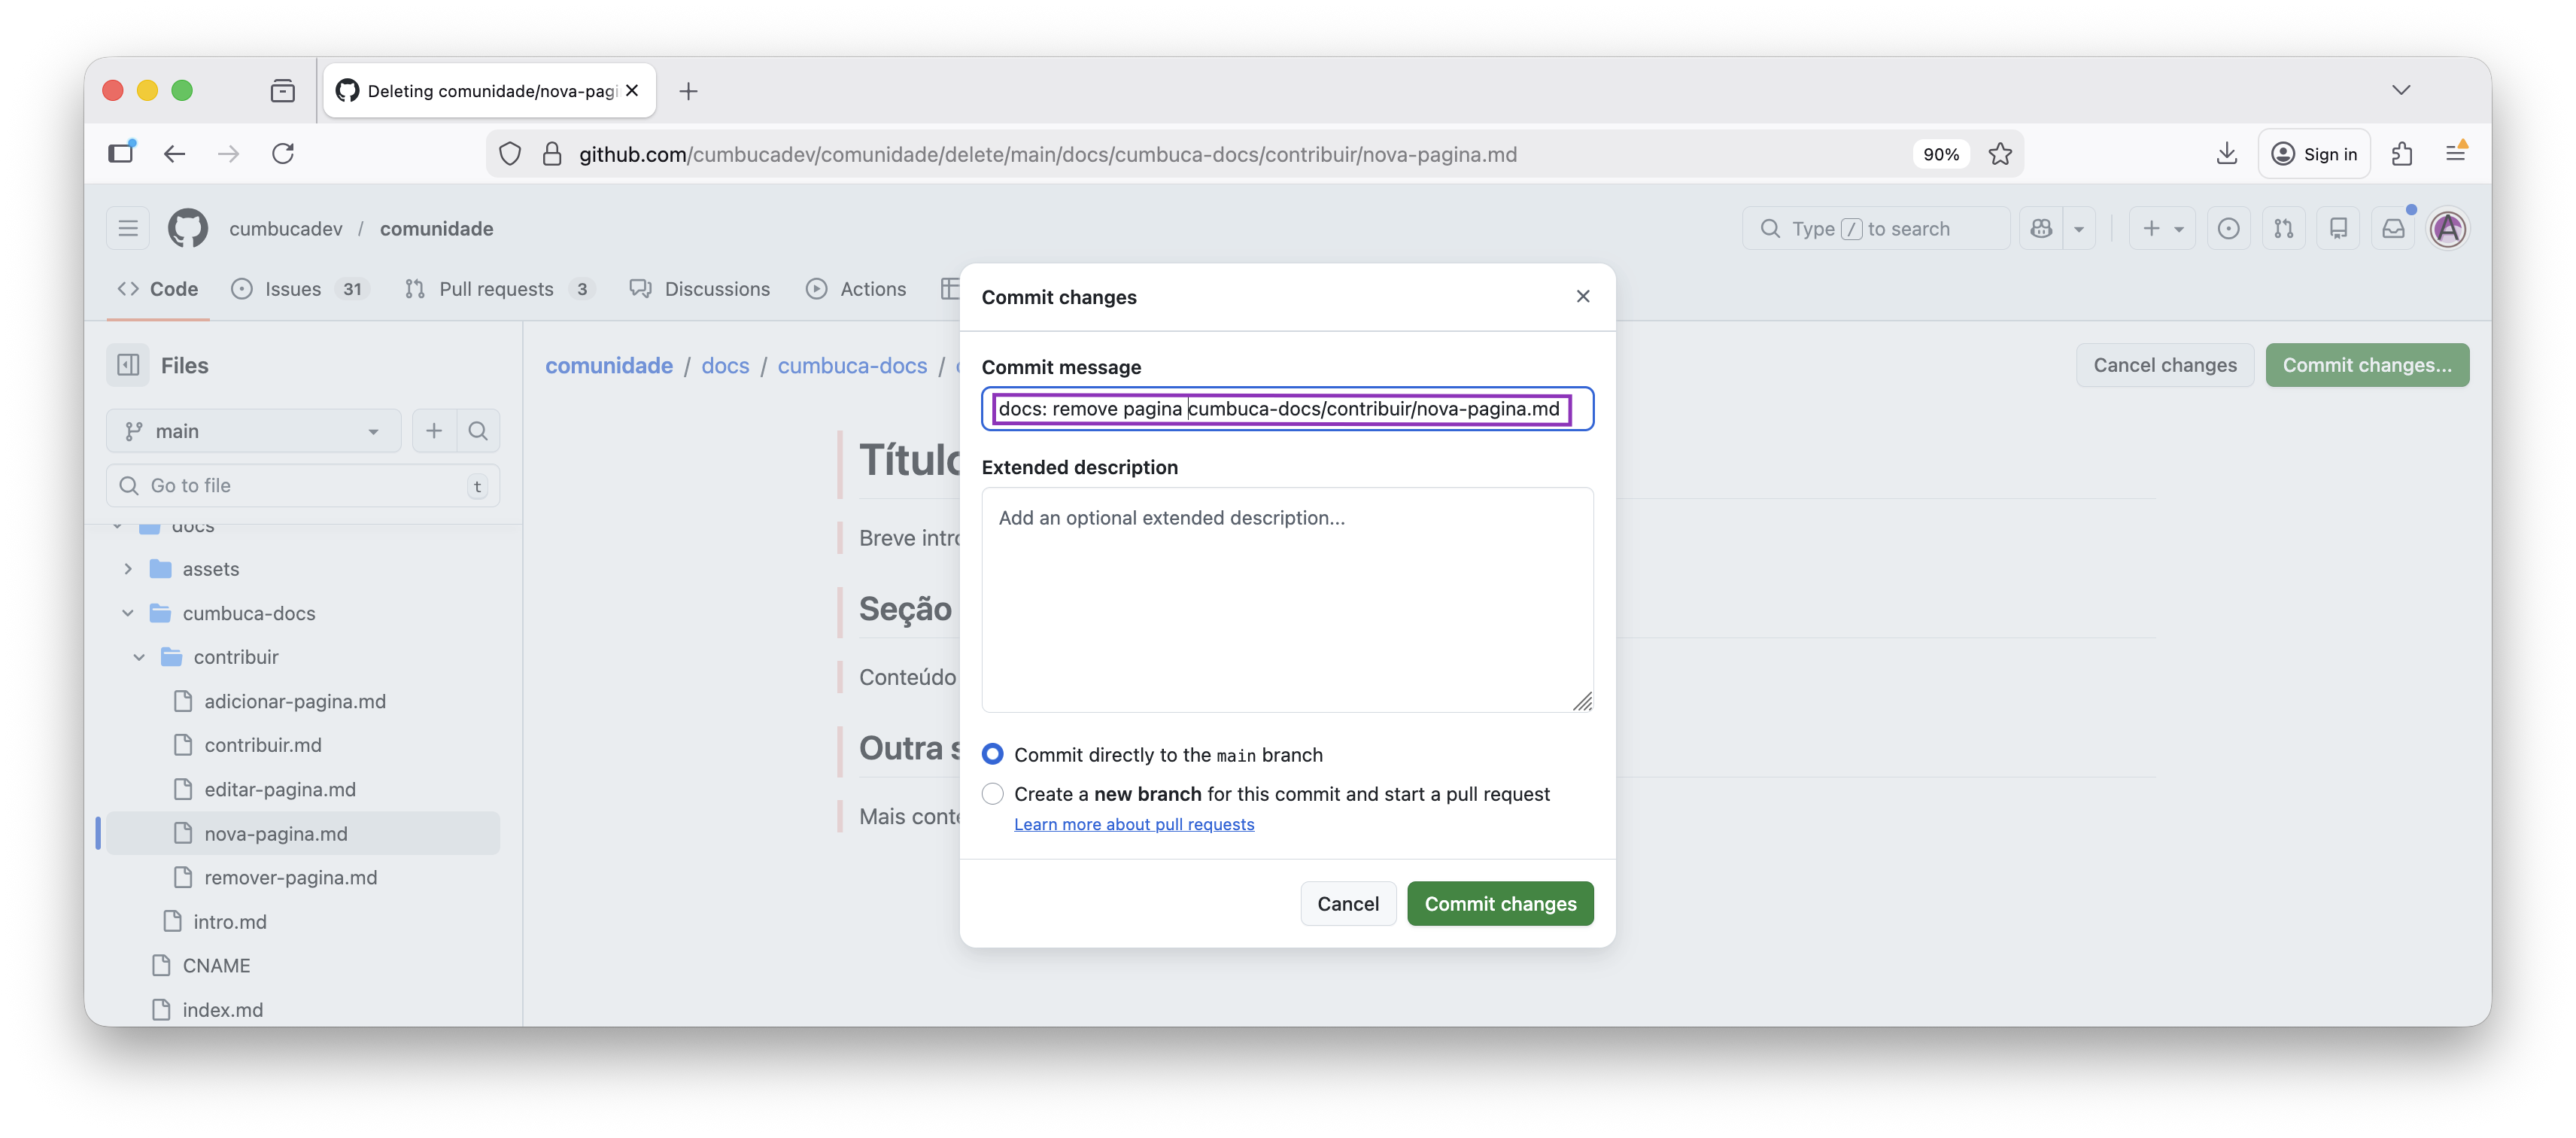Click the Cancel changes button
2576x1138 pixels.
point(2165,365)
